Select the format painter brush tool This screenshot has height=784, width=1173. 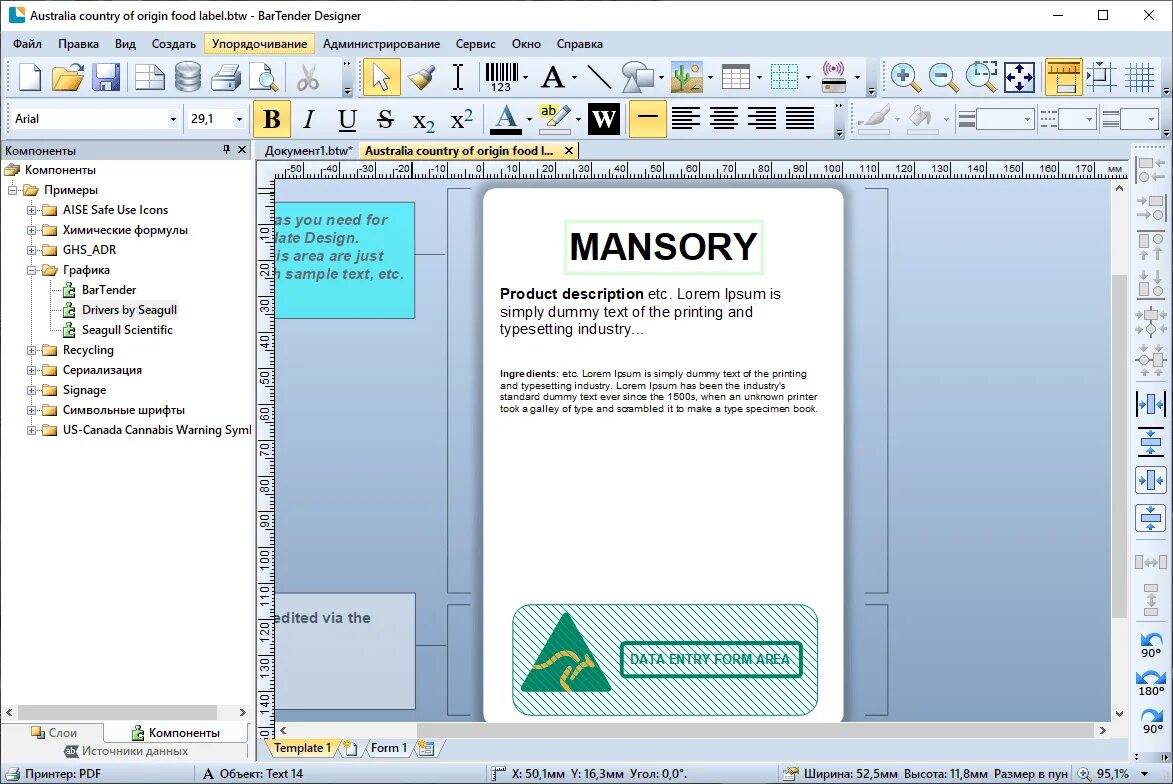tap(421, 77)
